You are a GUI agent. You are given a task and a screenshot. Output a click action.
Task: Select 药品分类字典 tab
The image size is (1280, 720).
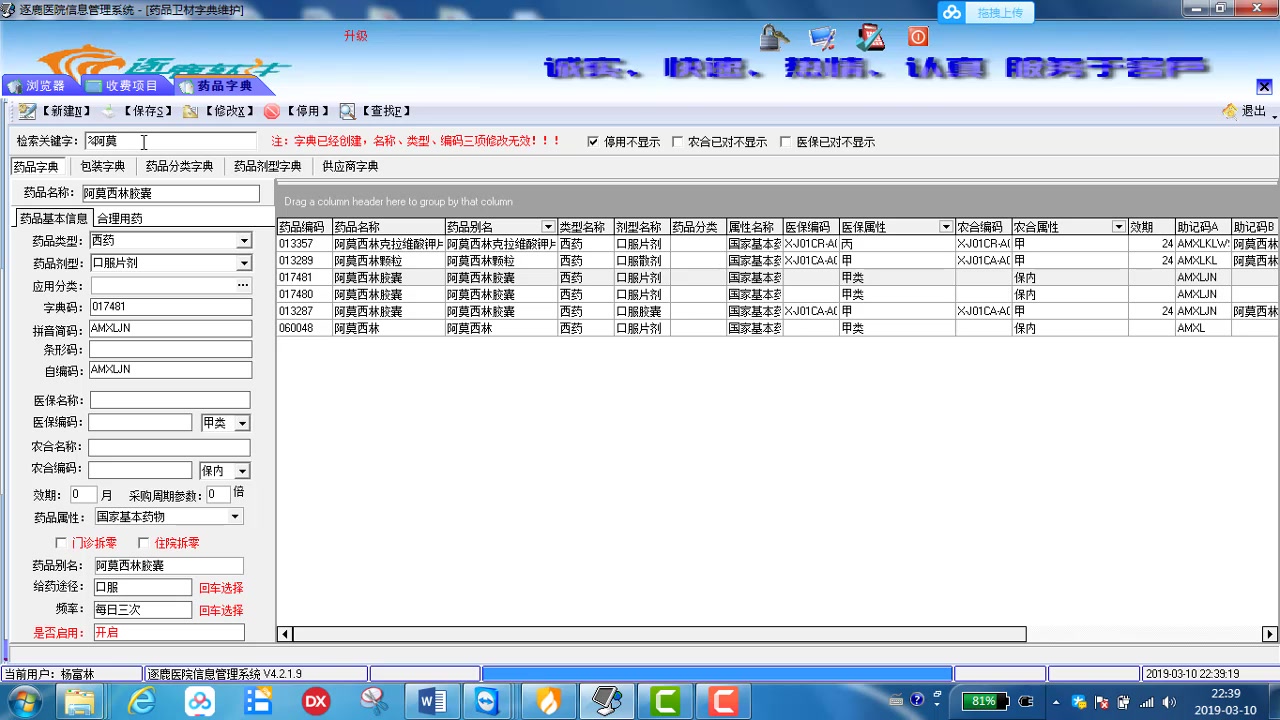pos(179,167)
